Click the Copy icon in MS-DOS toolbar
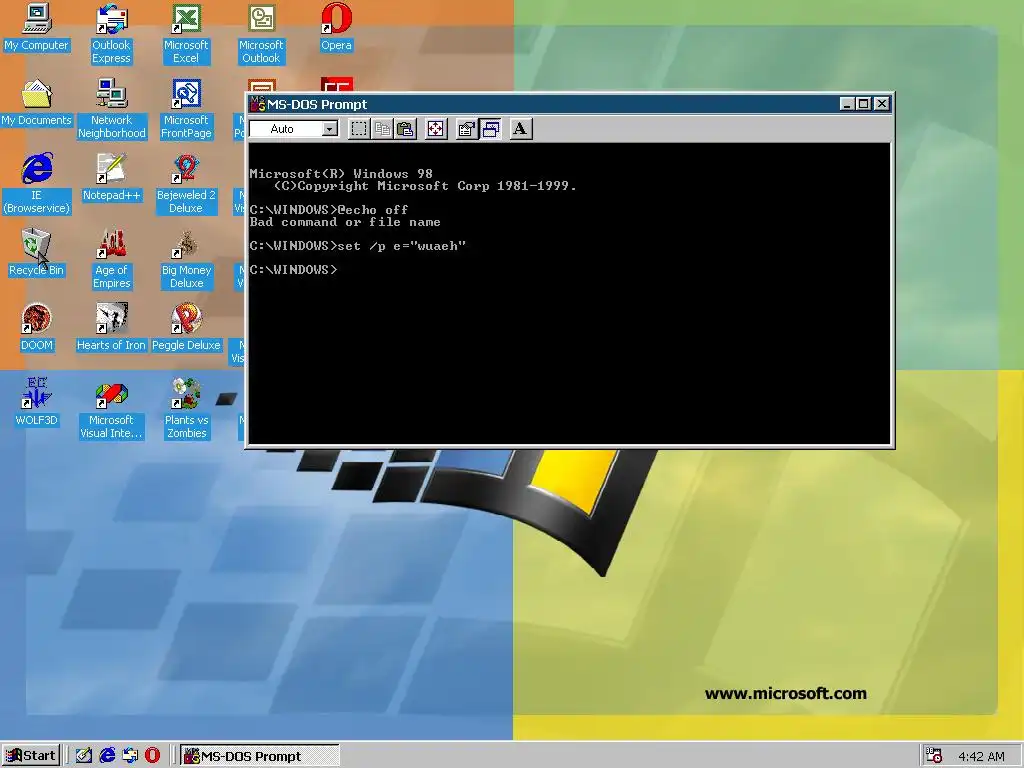 pos(382,129)
